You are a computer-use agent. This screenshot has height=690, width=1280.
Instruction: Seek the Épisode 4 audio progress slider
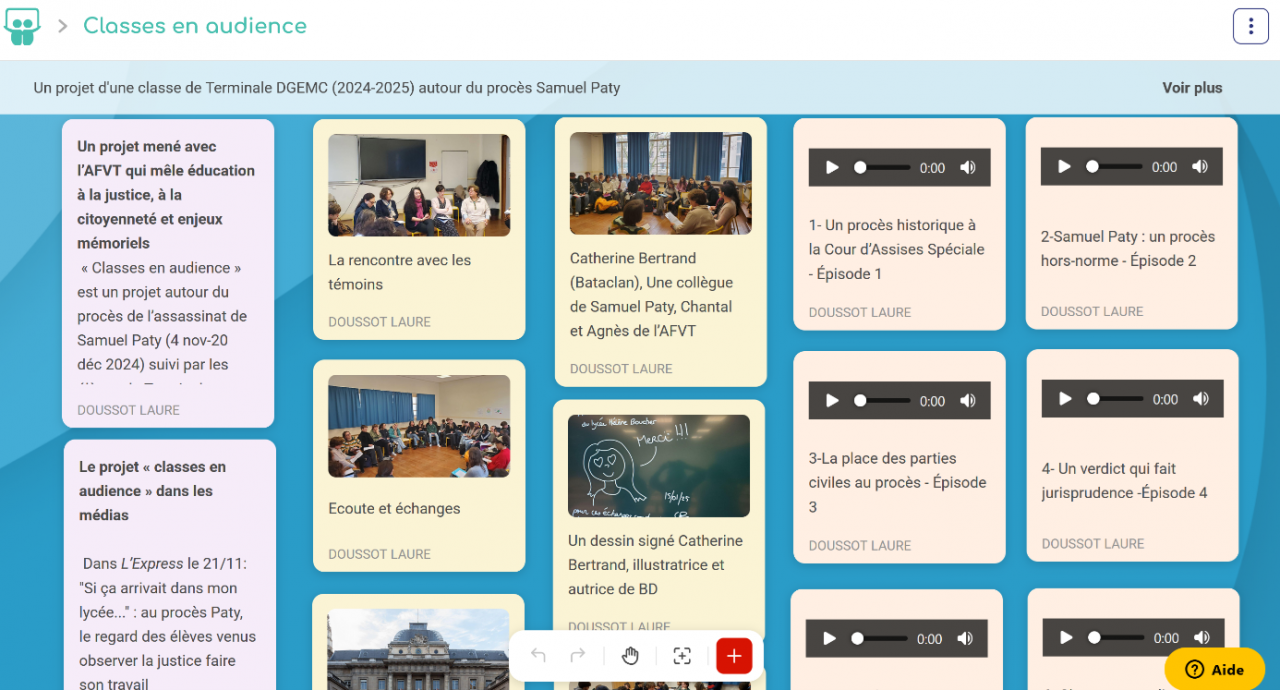point(1115,399)
